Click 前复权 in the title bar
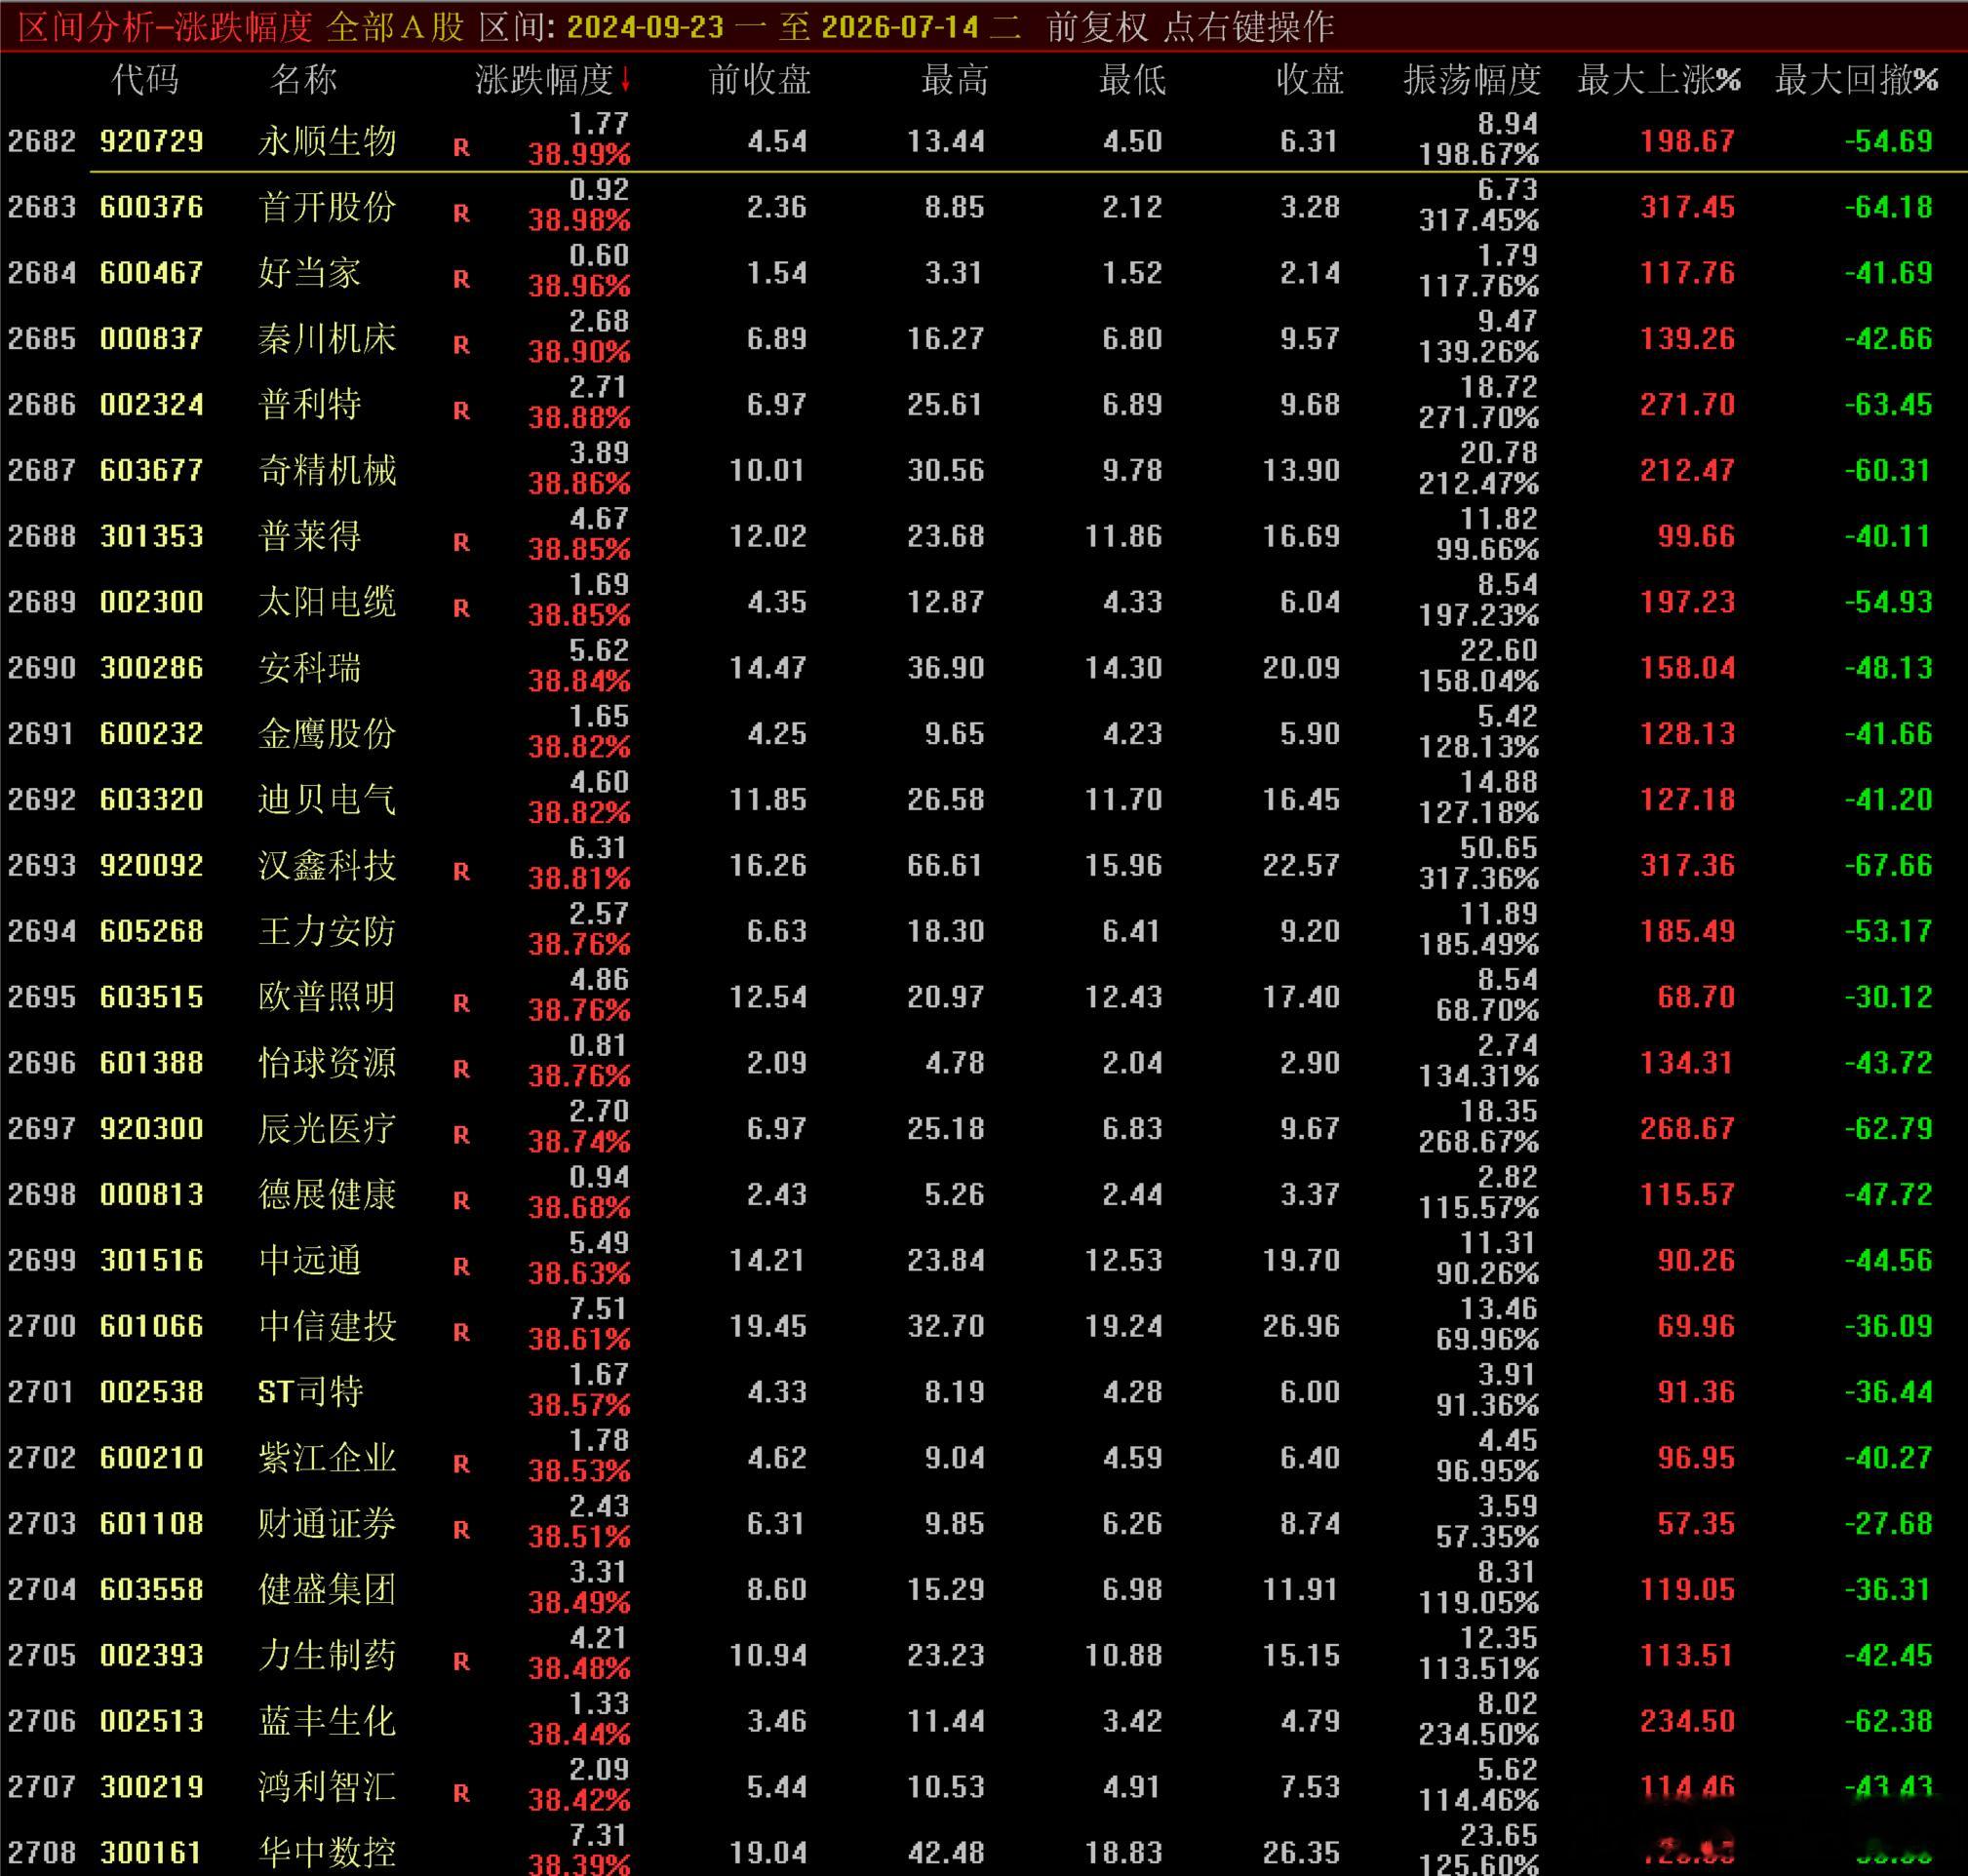Image resolution: width=1968 pixels, height=1876 pixels. click(1097, 27)
